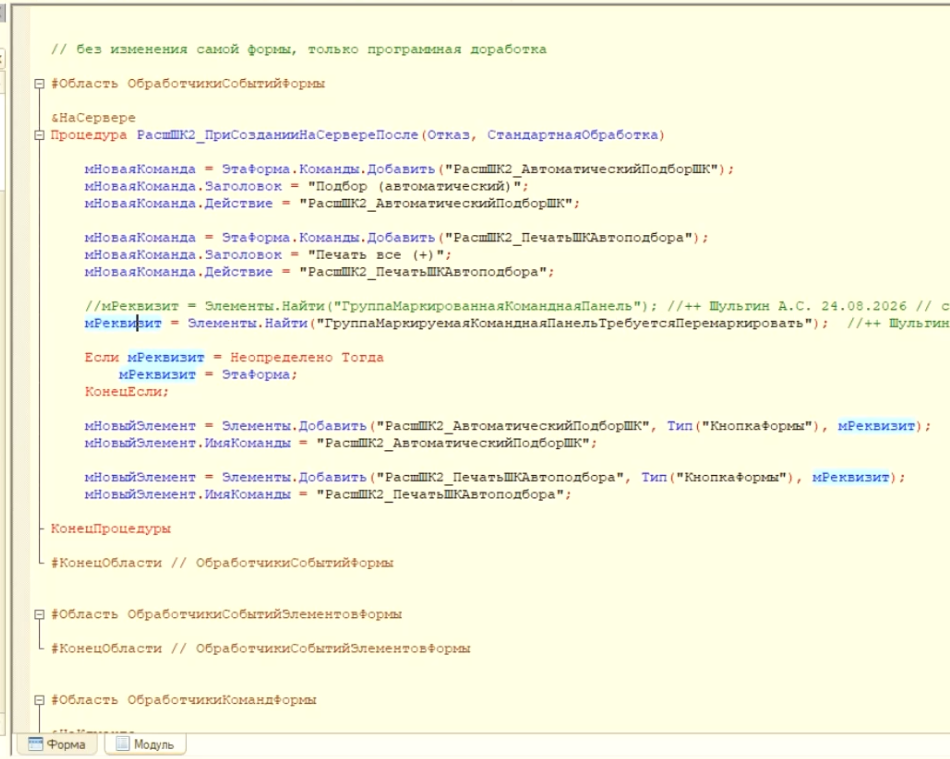Click the КонецЕсли; line

pyautogui.click(x=127, y=392)
